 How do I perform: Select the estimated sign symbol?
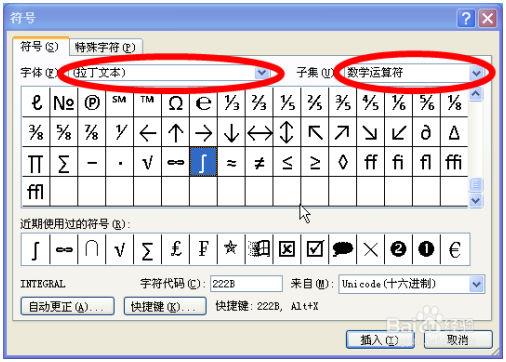click(203, 102)
